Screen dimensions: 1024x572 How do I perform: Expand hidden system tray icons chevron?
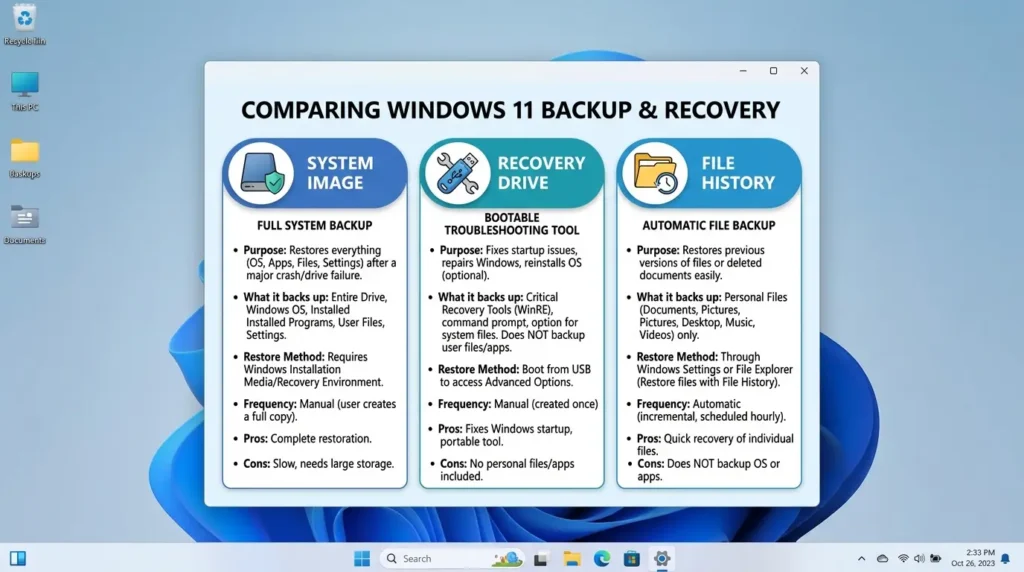861,558
